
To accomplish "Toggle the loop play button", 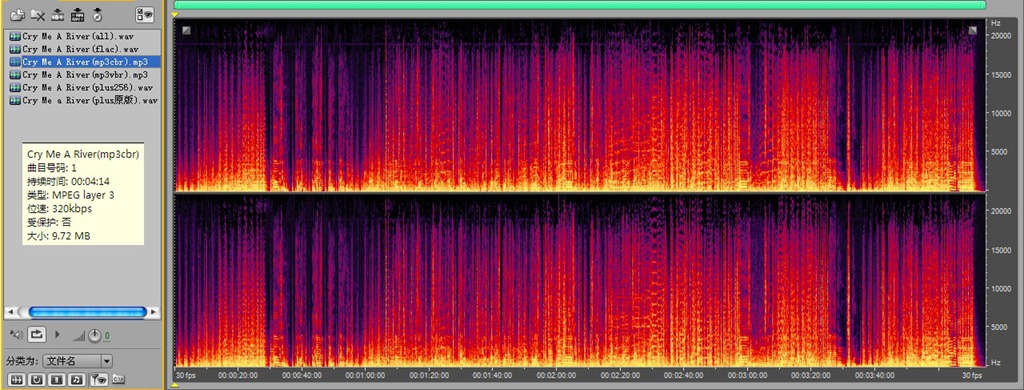I will pos(37,334).
